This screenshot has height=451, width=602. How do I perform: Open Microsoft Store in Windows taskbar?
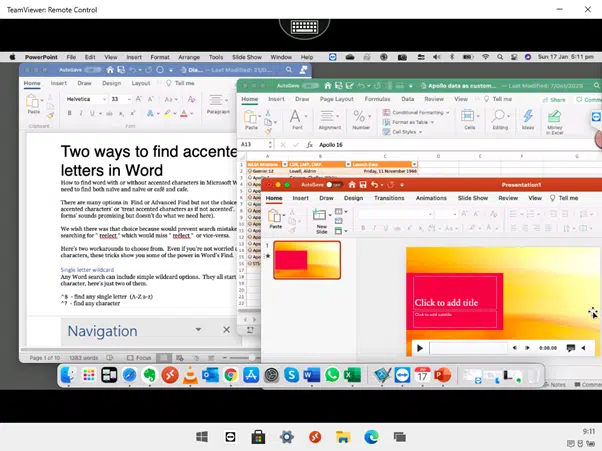pyautogui.click(x=258, y=437)
